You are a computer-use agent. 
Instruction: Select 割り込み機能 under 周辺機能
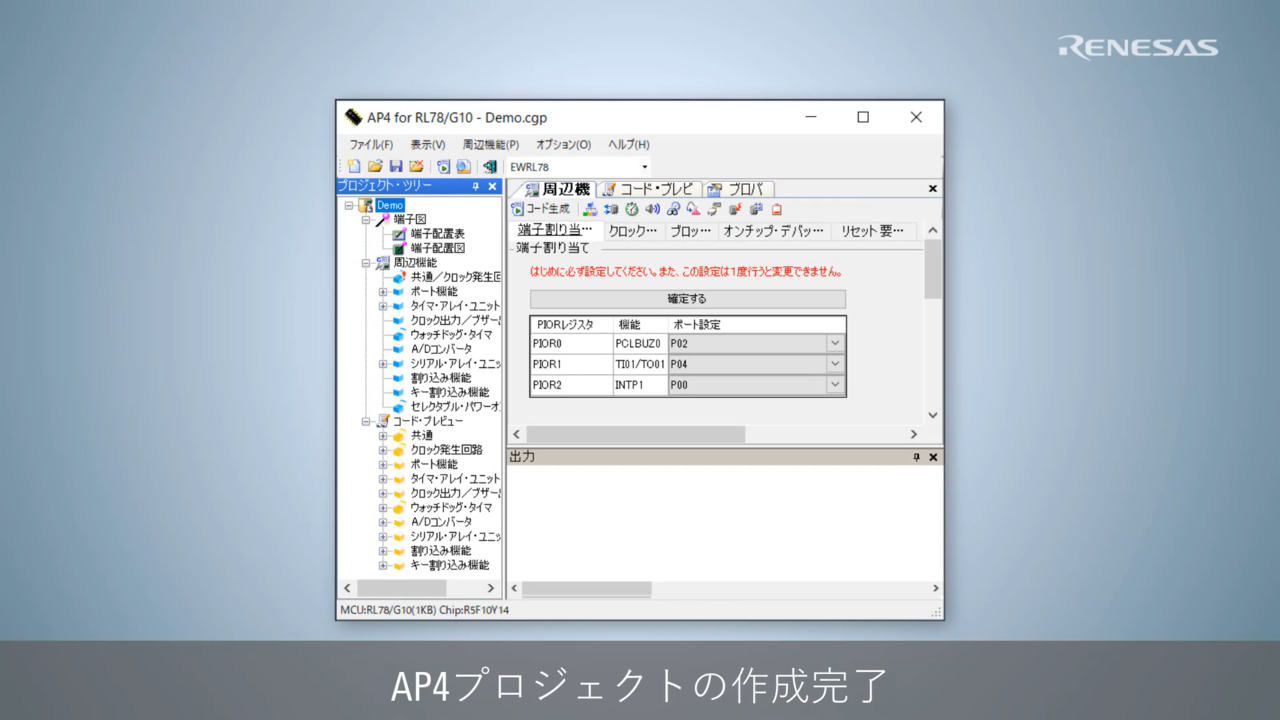click(441, 378)
